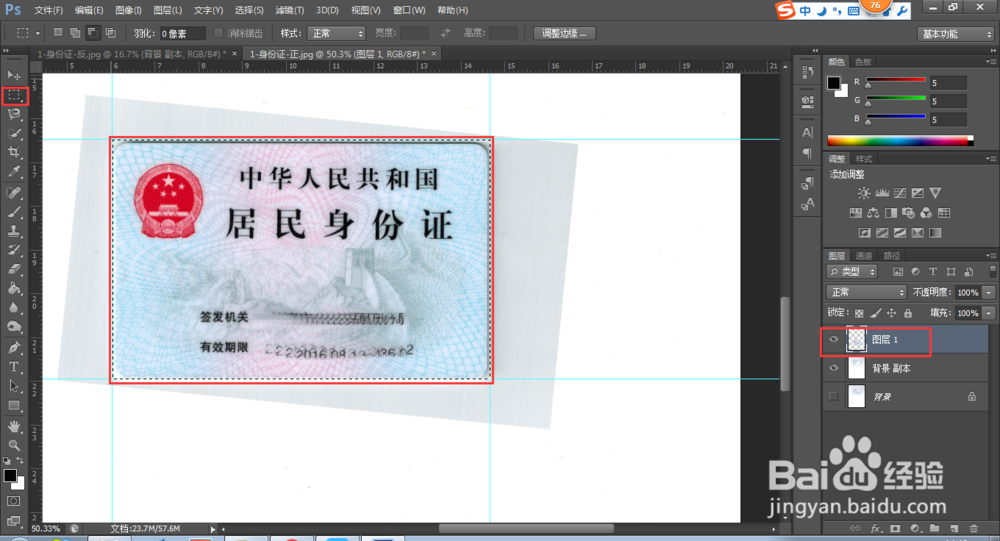This screenshot has height=541, width=1000.
Task: Select the Blur tool
Action: pos(14,308)
